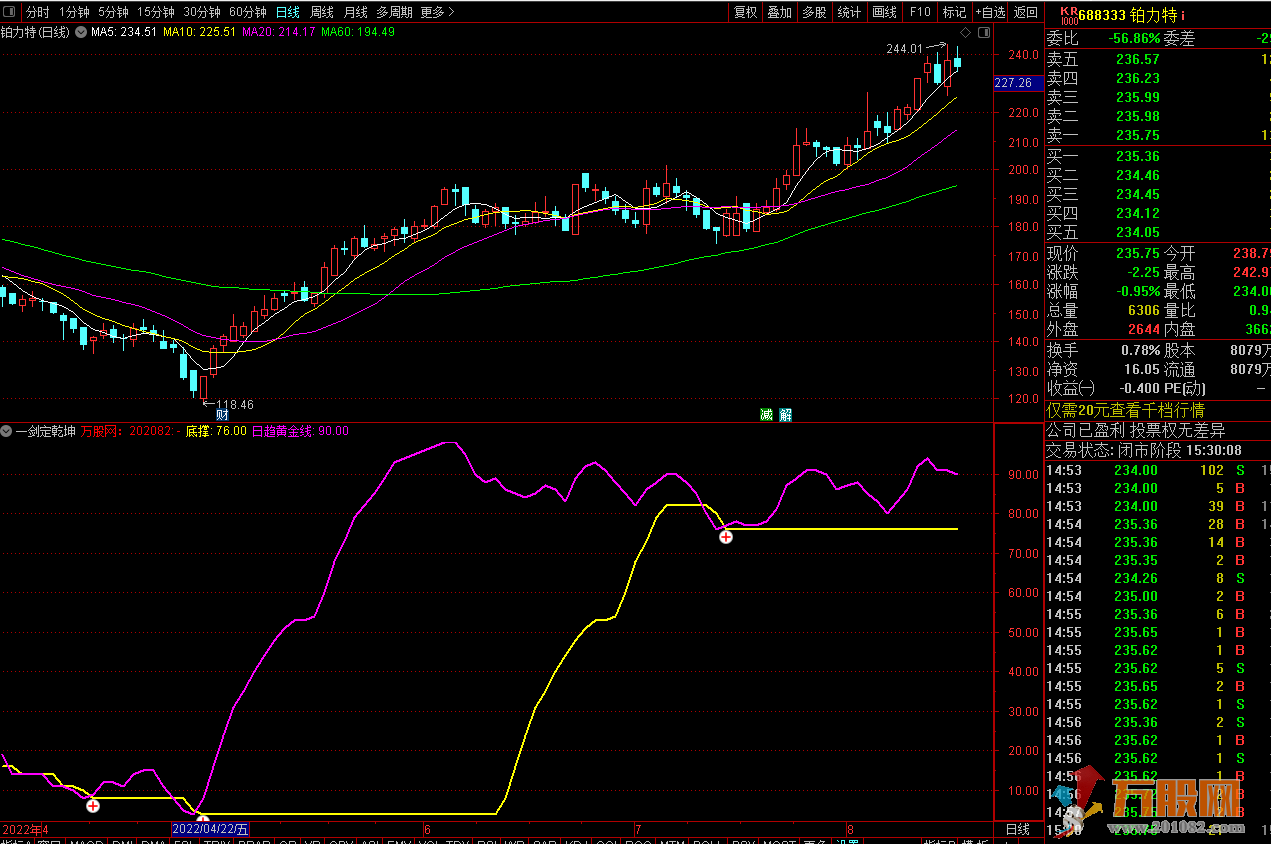
Task: Open the 多周期 multi-period tab
Action: pos(395,12)
